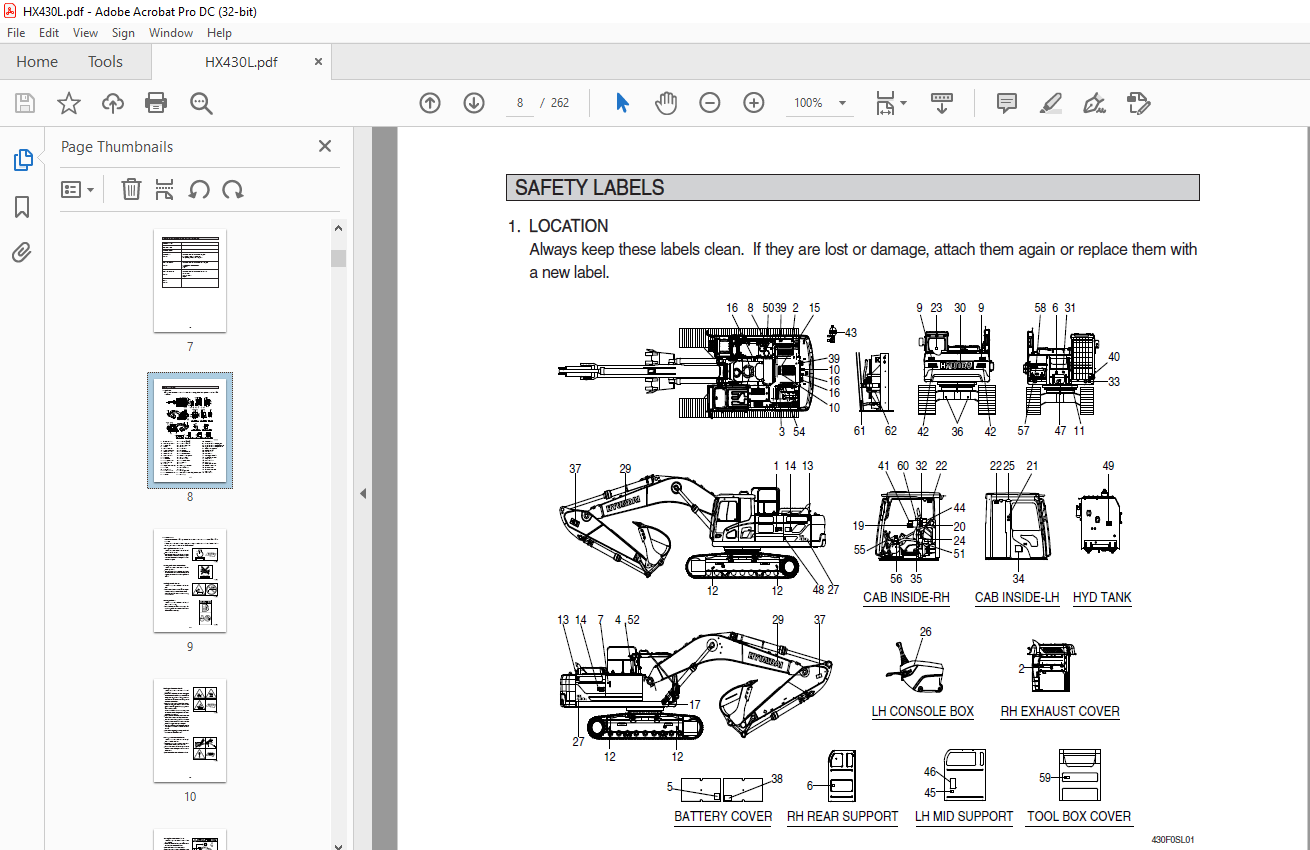Click the SAFETY LABELS heading text
1310x850 pixels.
click(x=589, y=188)
